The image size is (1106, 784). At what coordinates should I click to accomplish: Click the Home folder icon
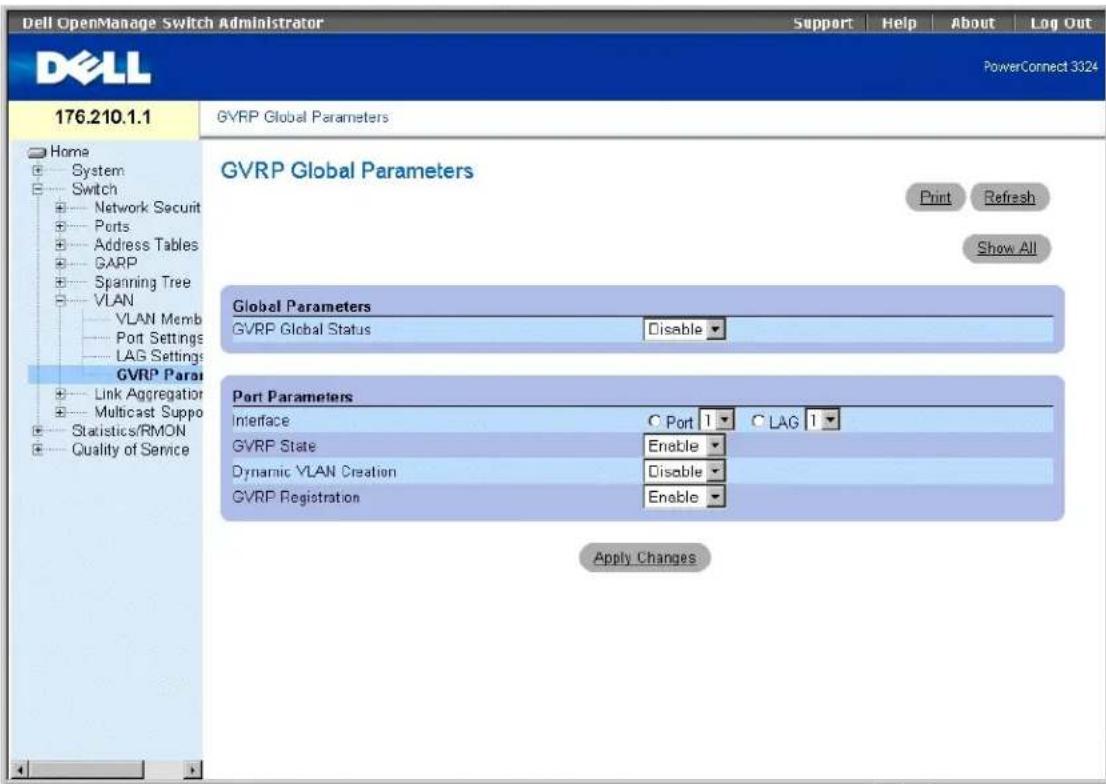point(37,152)
